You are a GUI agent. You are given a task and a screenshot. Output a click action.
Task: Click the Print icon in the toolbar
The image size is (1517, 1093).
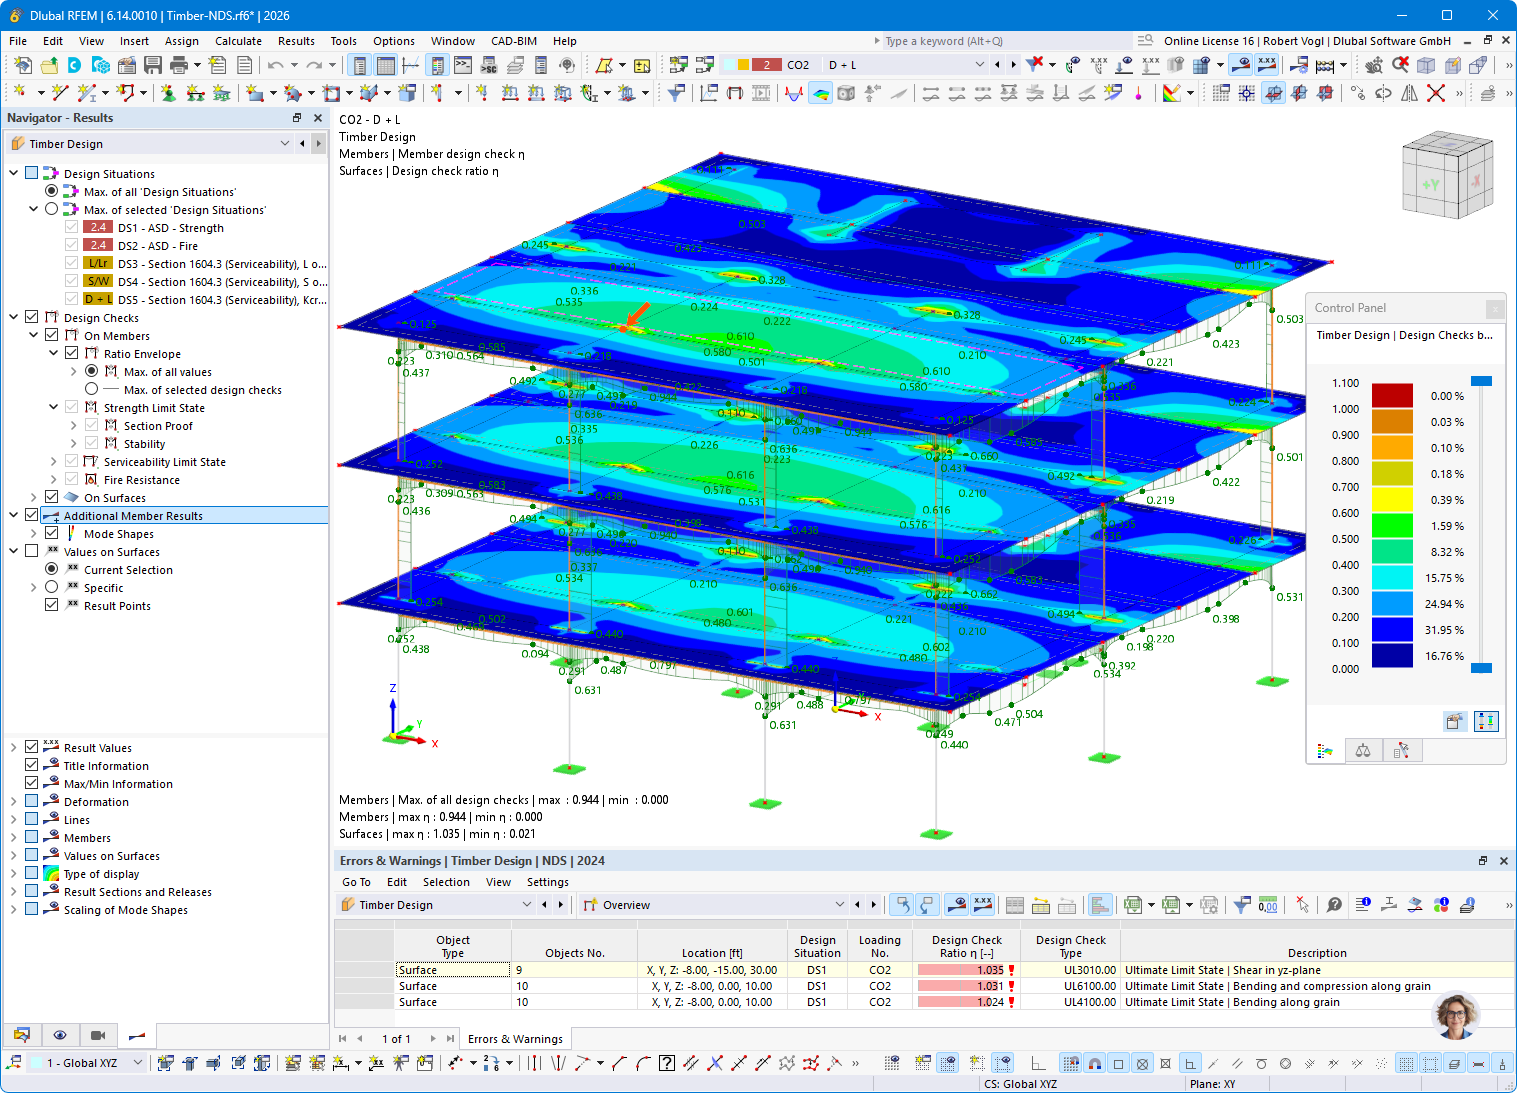coord(179,65)
